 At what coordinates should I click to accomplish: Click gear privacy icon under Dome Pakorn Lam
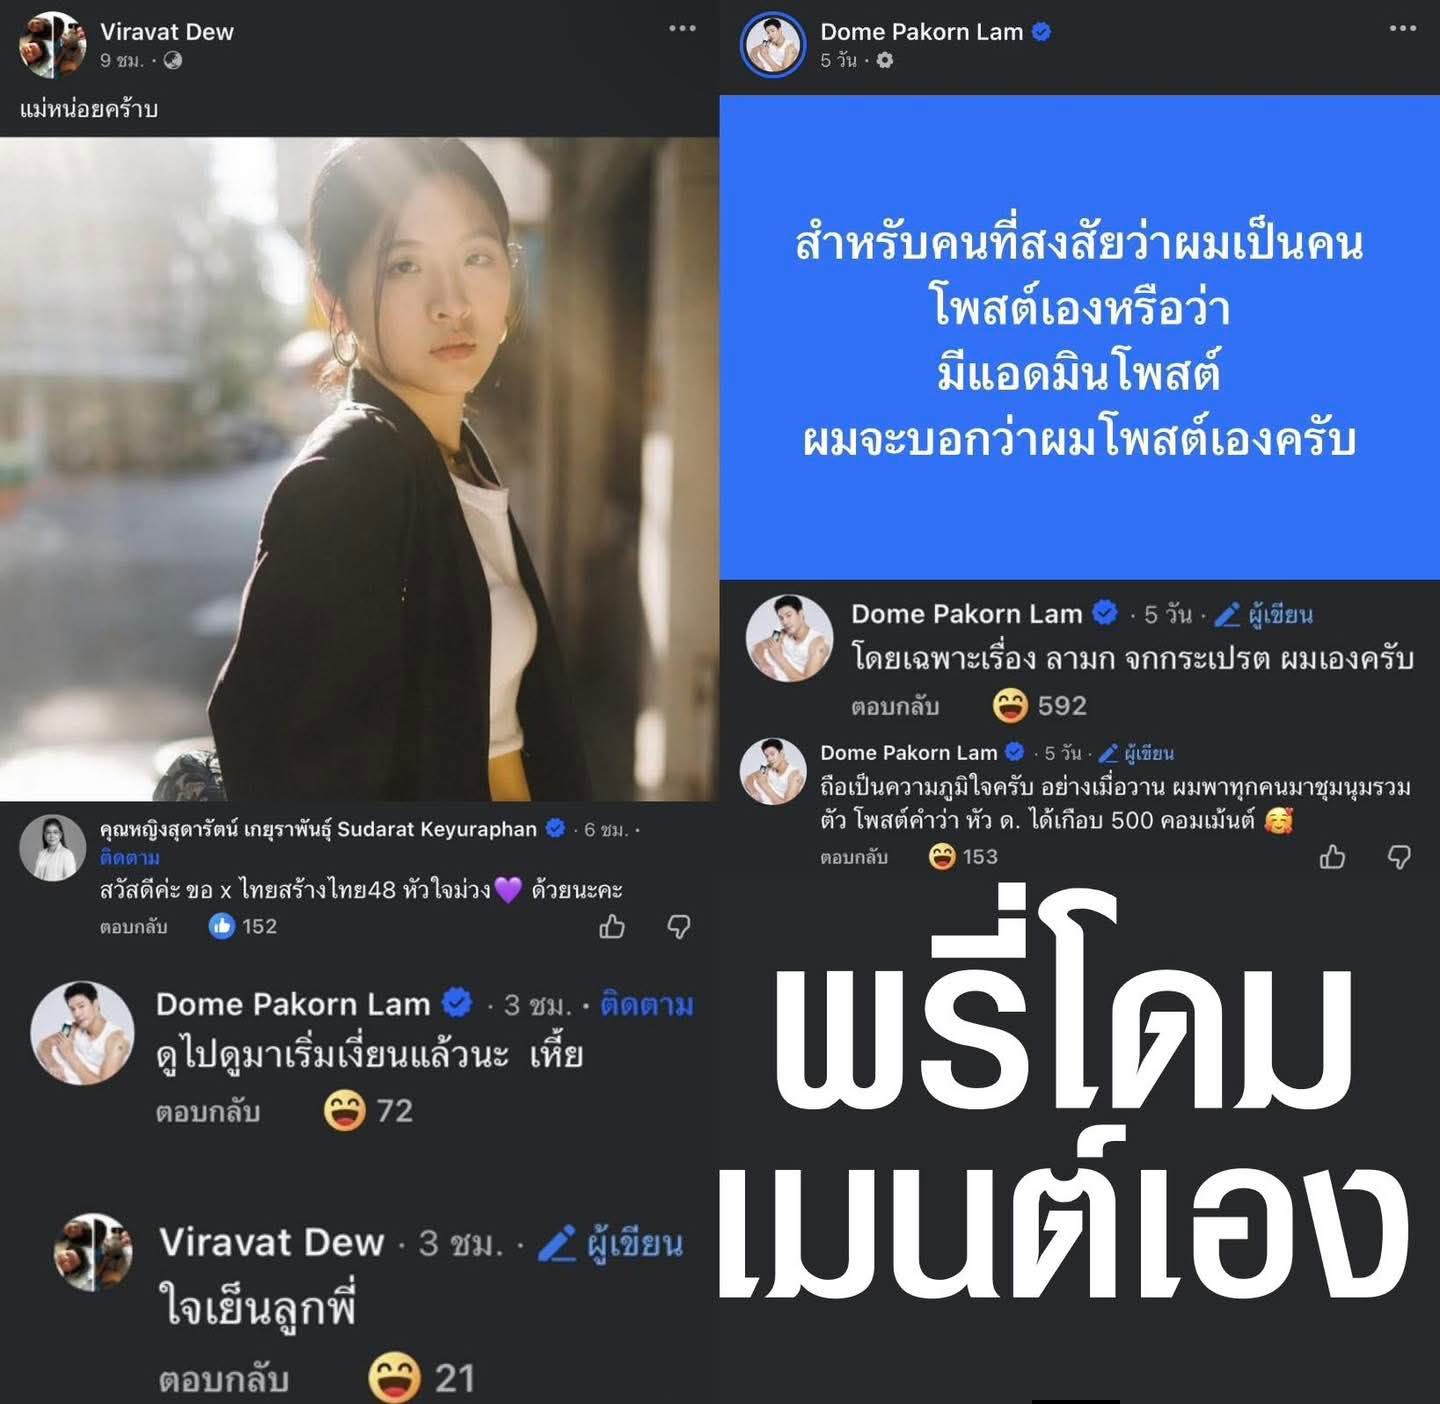(885, 61)
